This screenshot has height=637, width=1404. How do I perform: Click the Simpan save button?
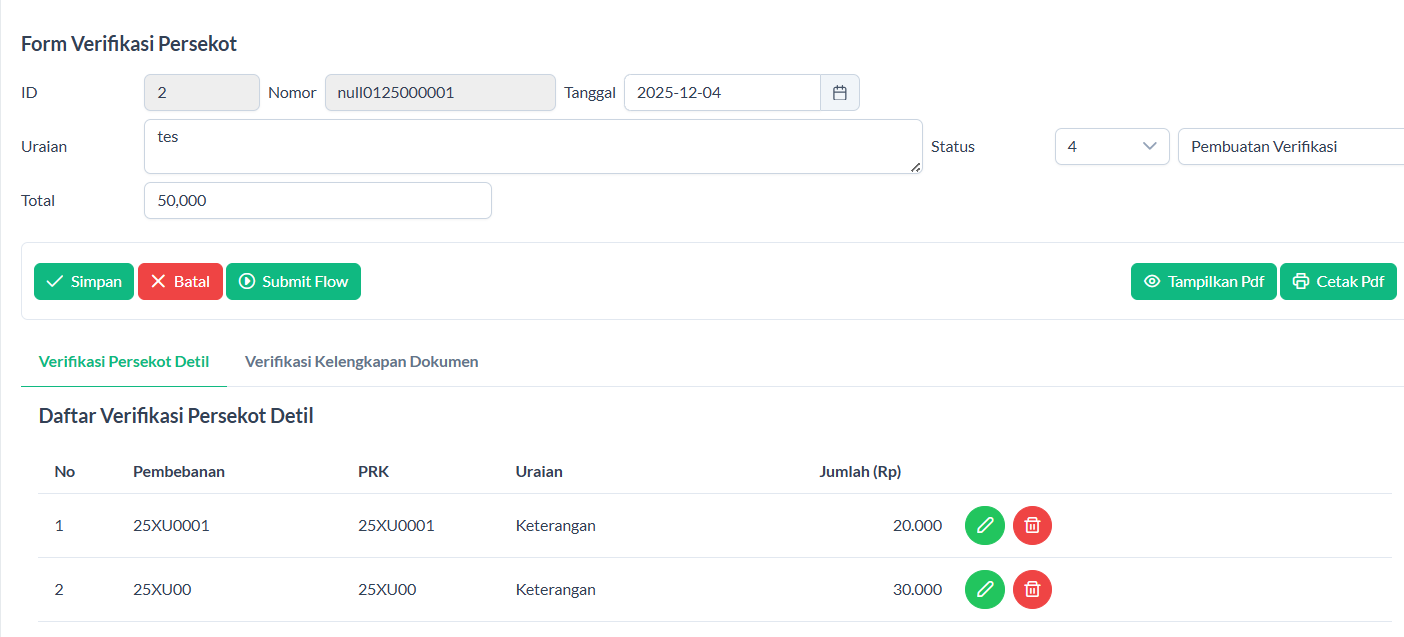click(x=84, y=282)
